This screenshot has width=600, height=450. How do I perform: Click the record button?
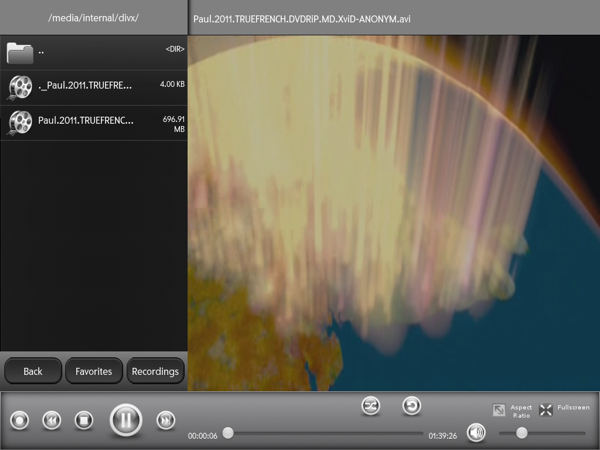pyautogui.click(x=20, y=420)
